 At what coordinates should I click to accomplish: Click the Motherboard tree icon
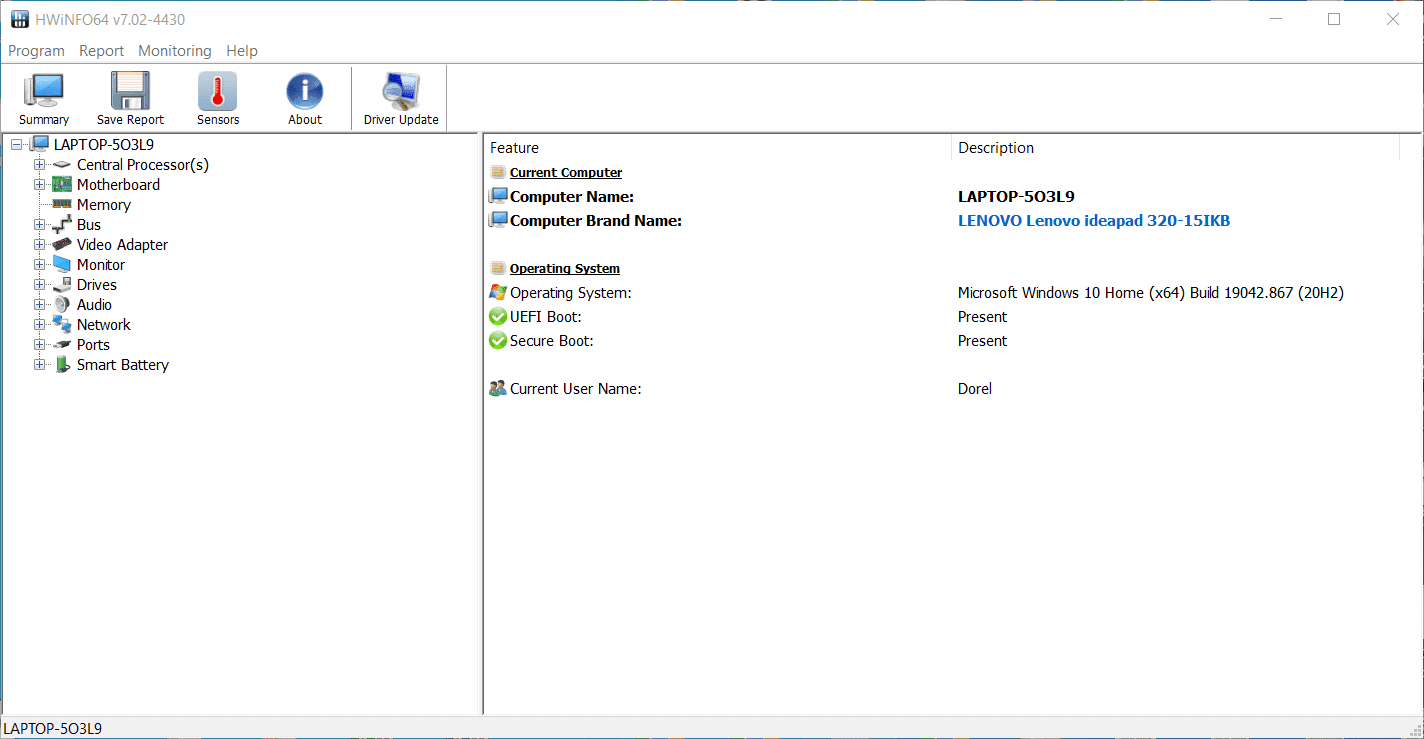coord(62,185)
